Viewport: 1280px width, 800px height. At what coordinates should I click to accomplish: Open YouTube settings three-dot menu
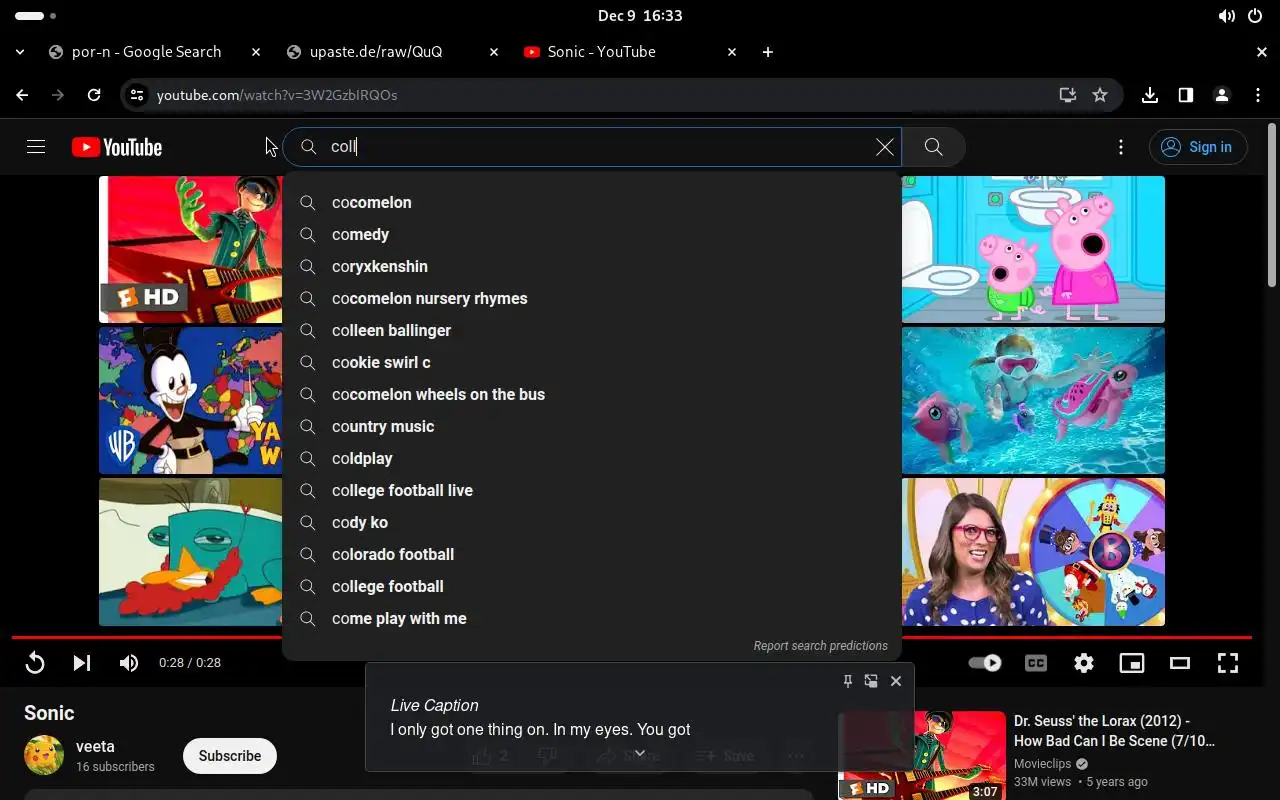pos(1121,147)
